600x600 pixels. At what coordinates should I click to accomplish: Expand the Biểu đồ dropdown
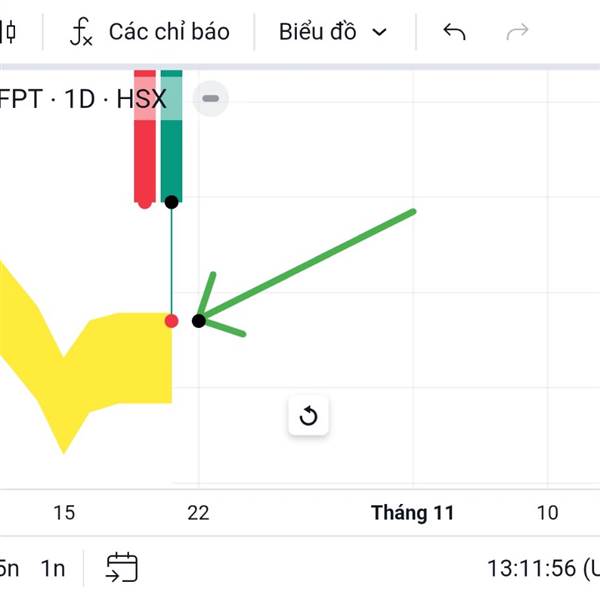(333, 32)
